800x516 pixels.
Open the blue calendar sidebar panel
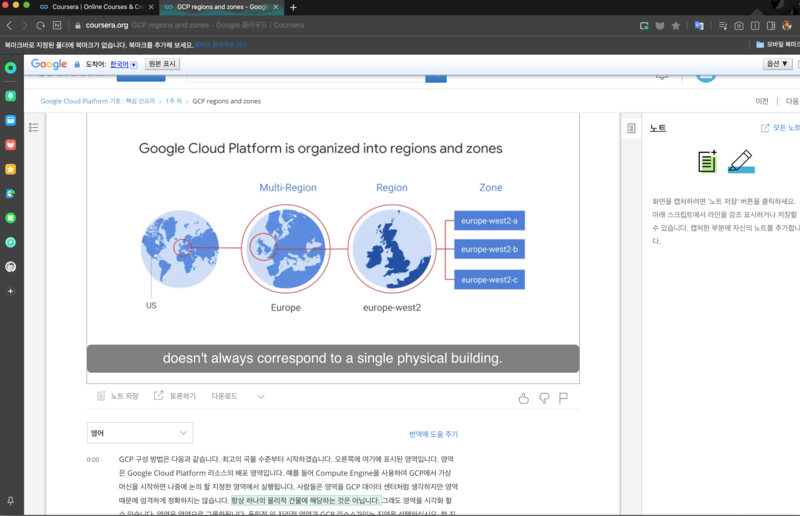[10, 120]
